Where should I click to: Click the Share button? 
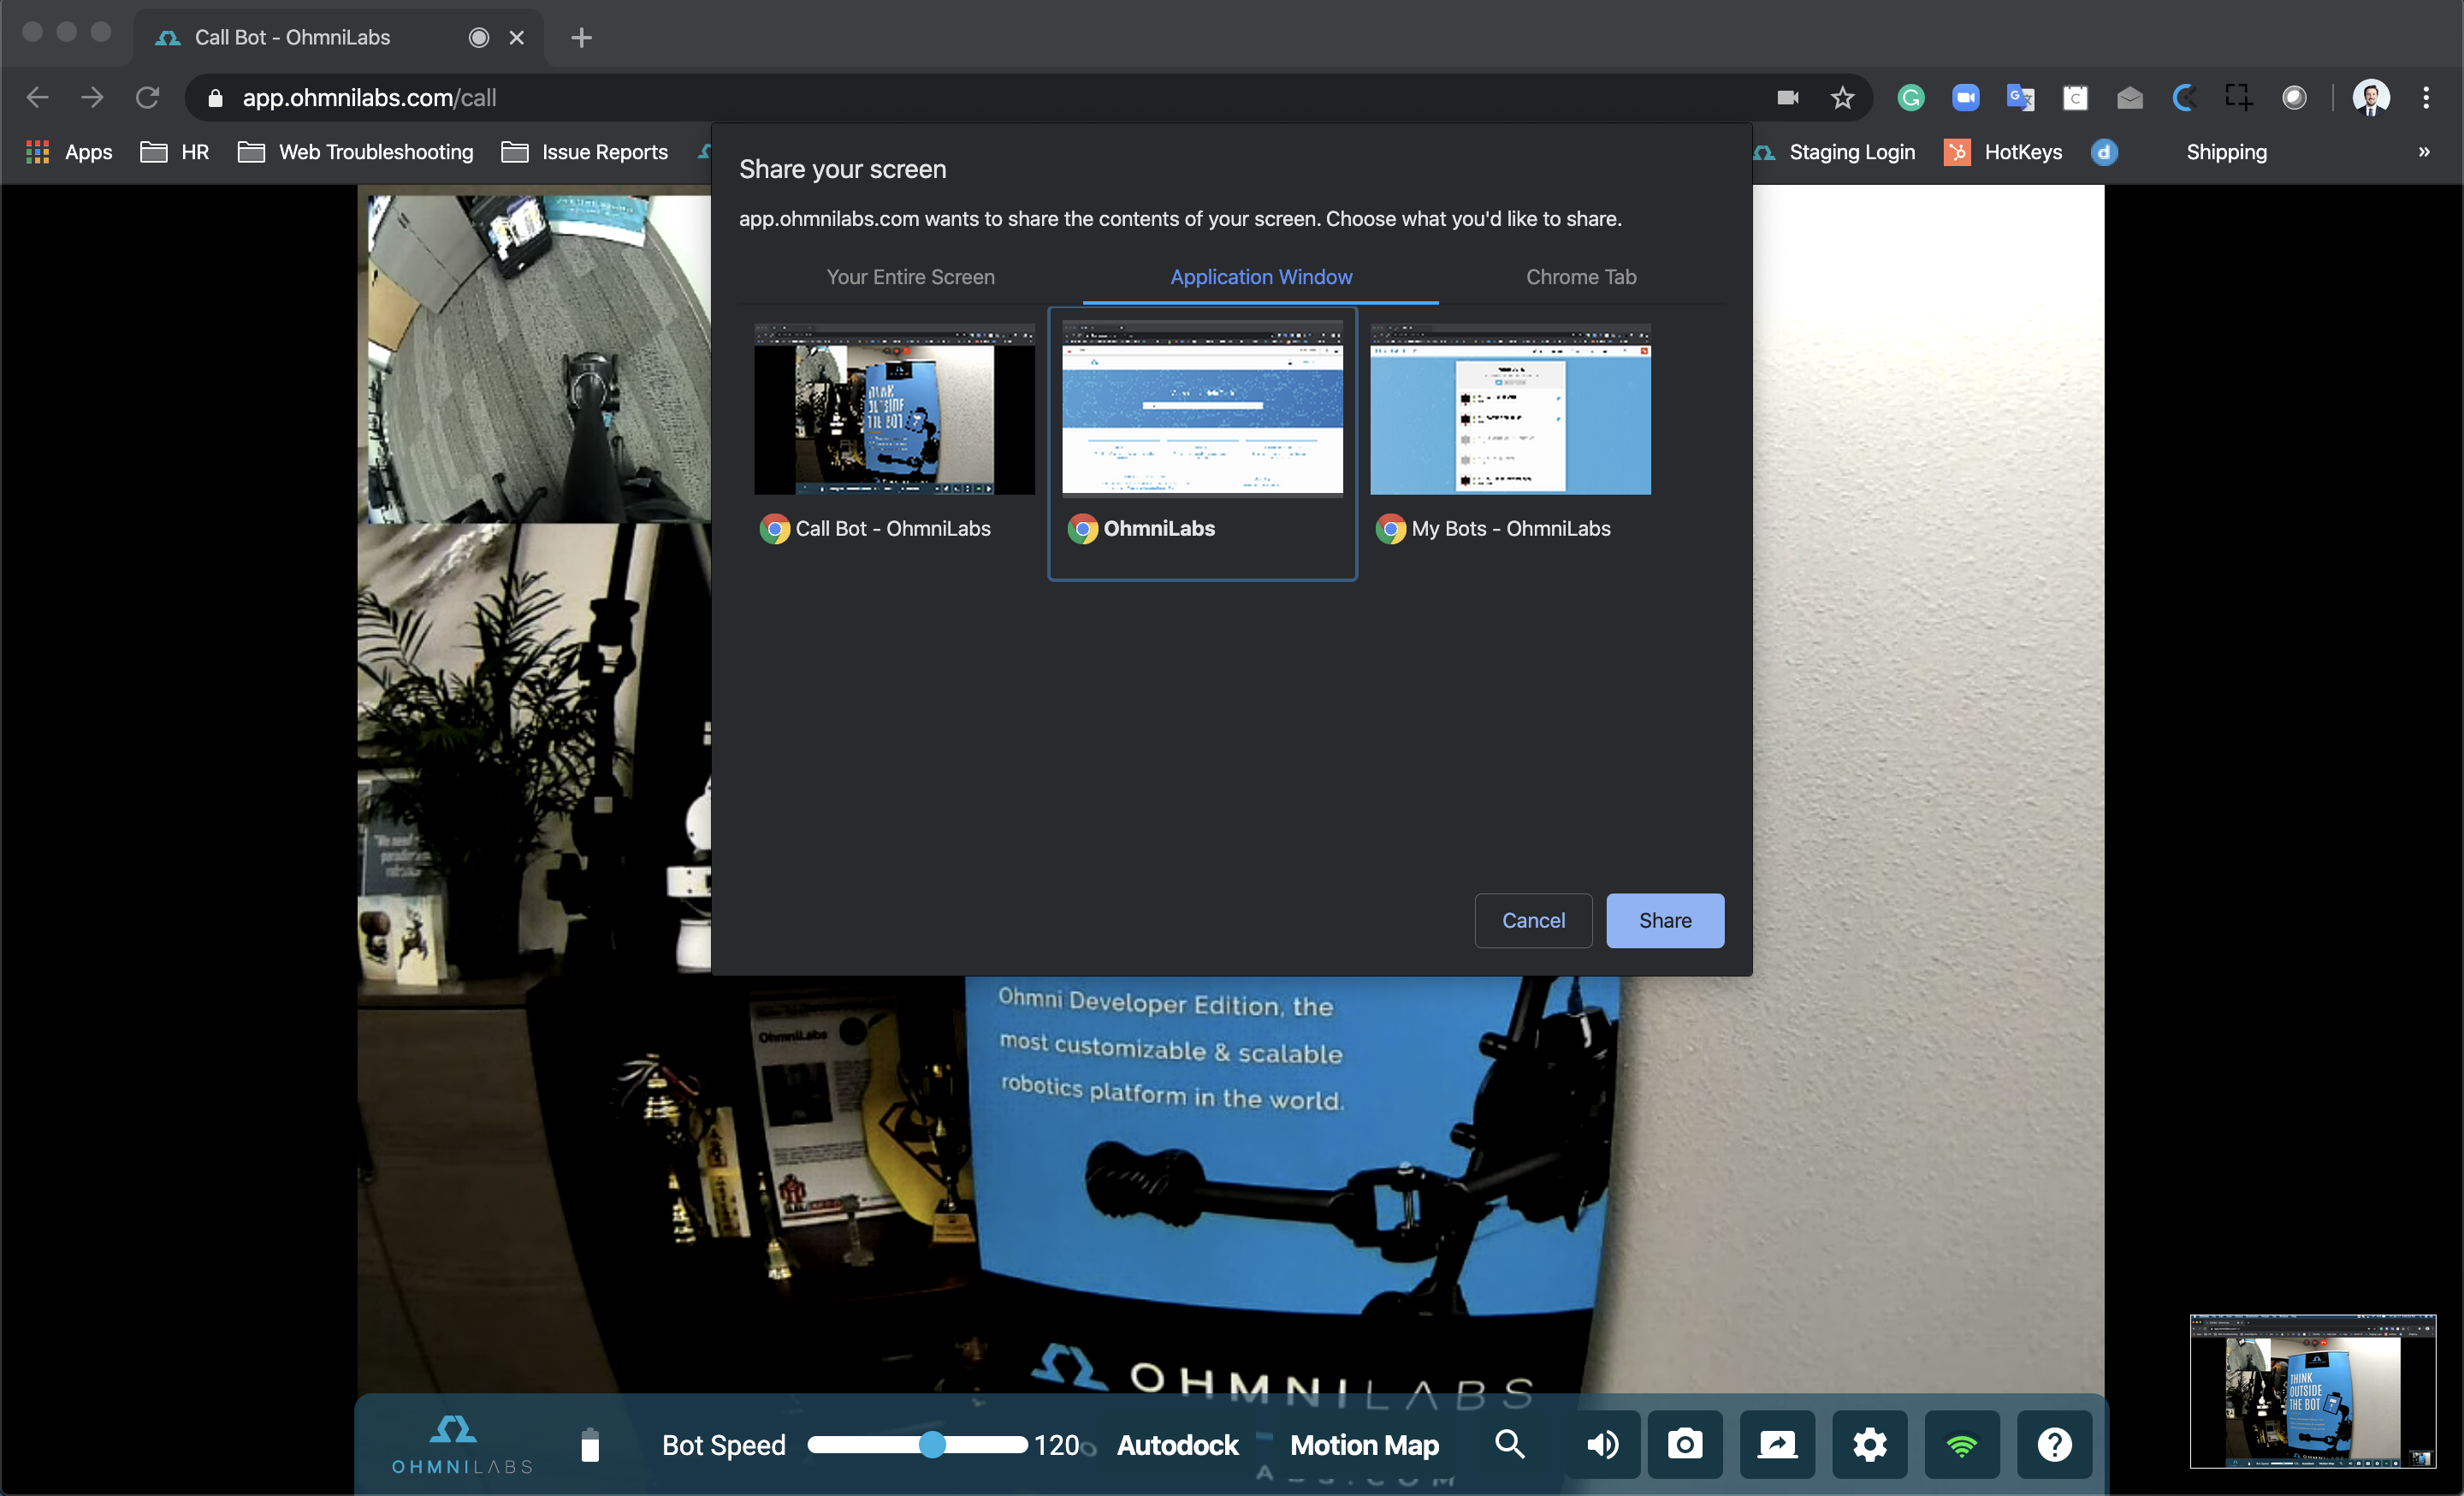[x=1665, y=920]
